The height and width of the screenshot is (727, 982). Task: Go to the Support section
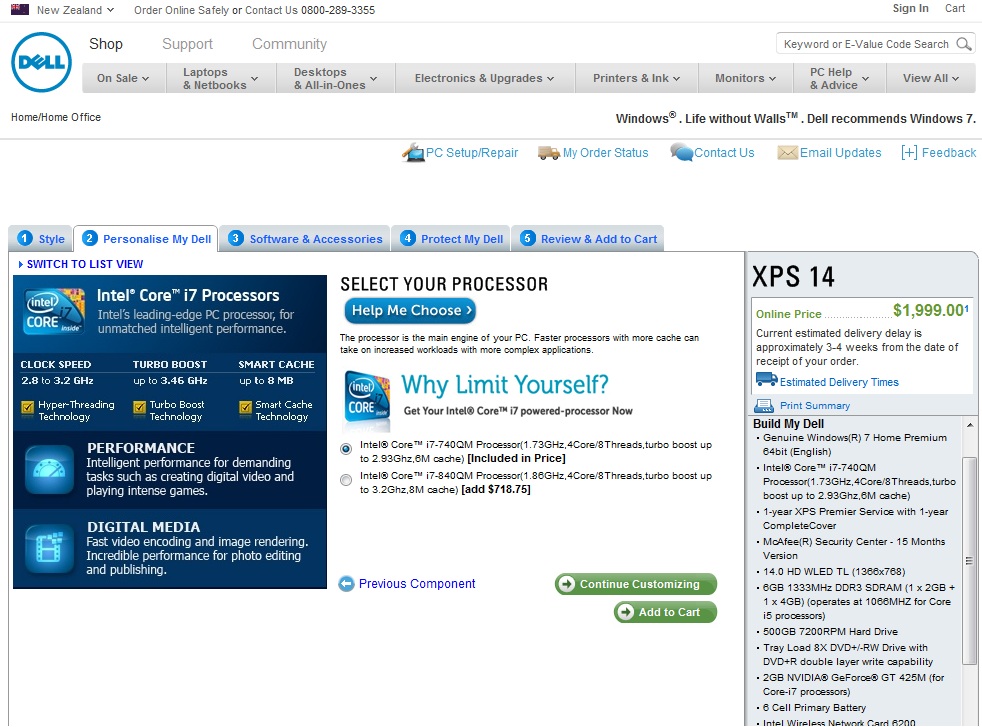pyautogui.click(x=187, y=44)
